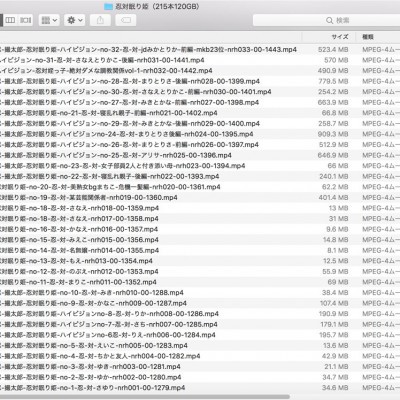This screenshot has height=400, width=400.
Task: Click the 401.4 MB size value
Action: 333,198
